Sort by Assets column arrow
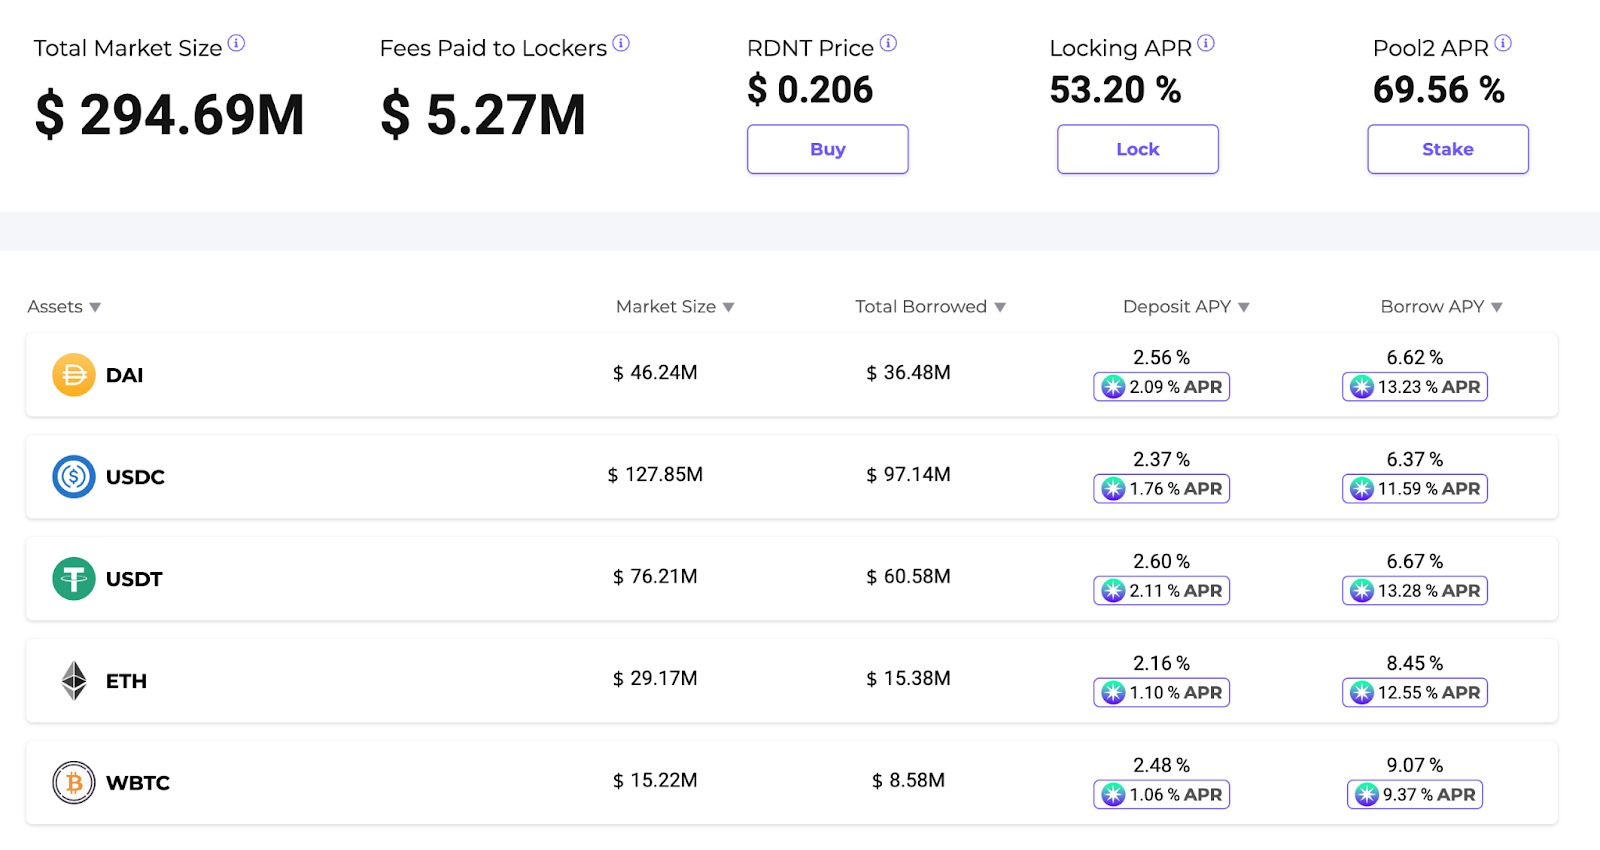This screenshot has width=1600, height=850. point(95,307)
